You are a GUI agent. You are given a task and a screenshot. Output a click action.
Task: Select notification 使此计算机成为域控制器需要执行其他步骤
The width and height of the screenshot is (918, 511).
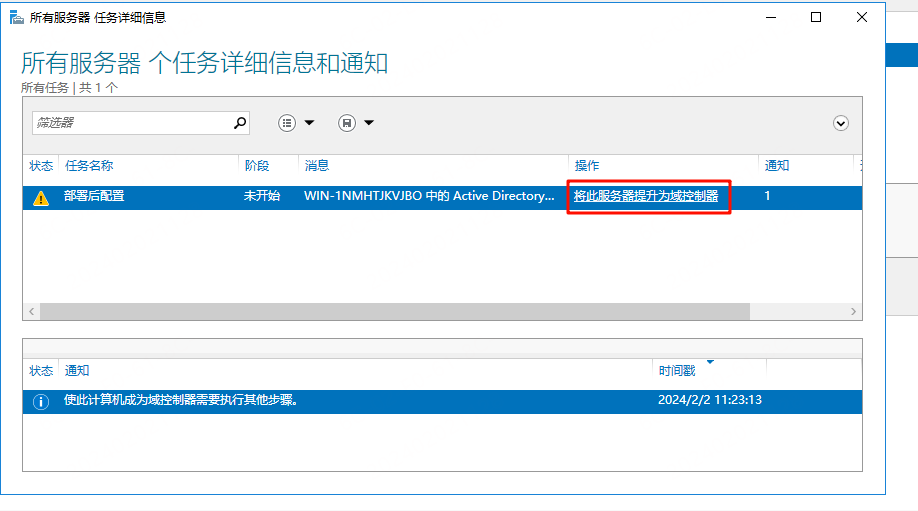click(180, 401)
